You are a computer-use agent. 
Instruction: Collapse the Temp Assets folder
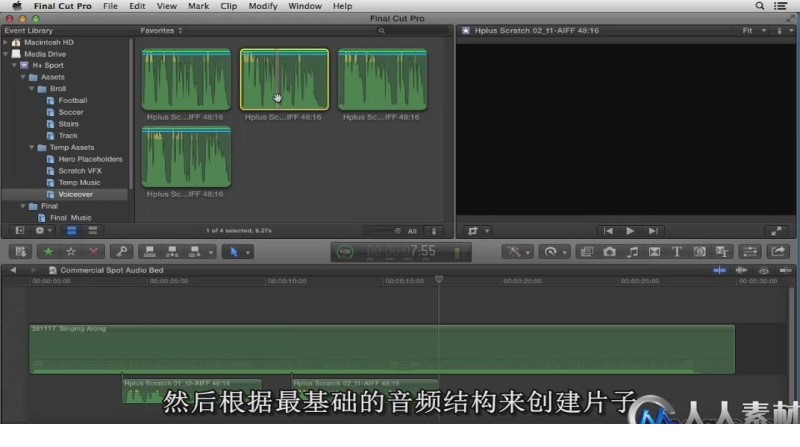(32, 147)
